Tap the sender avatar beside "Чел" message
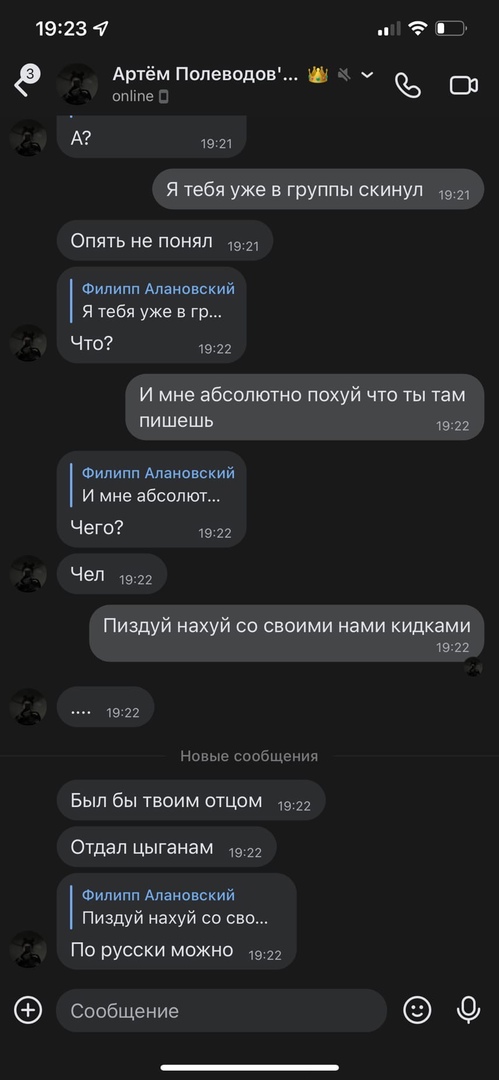The height and width of the screenshot is (1080, 499). pos(28,574)
